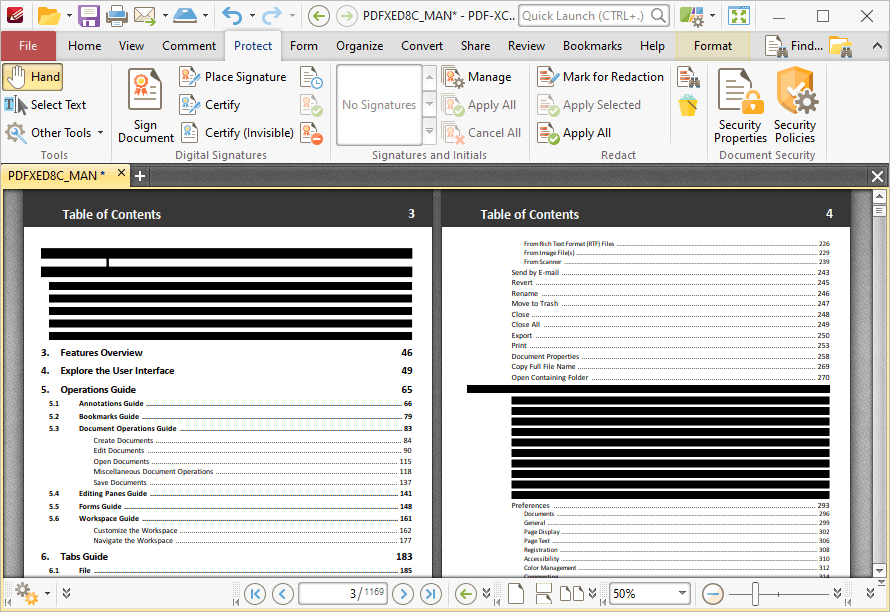Screen dimensions: 890x612
Task: Go to next page button
Action: pyautogui.click(x=403, y=594)
